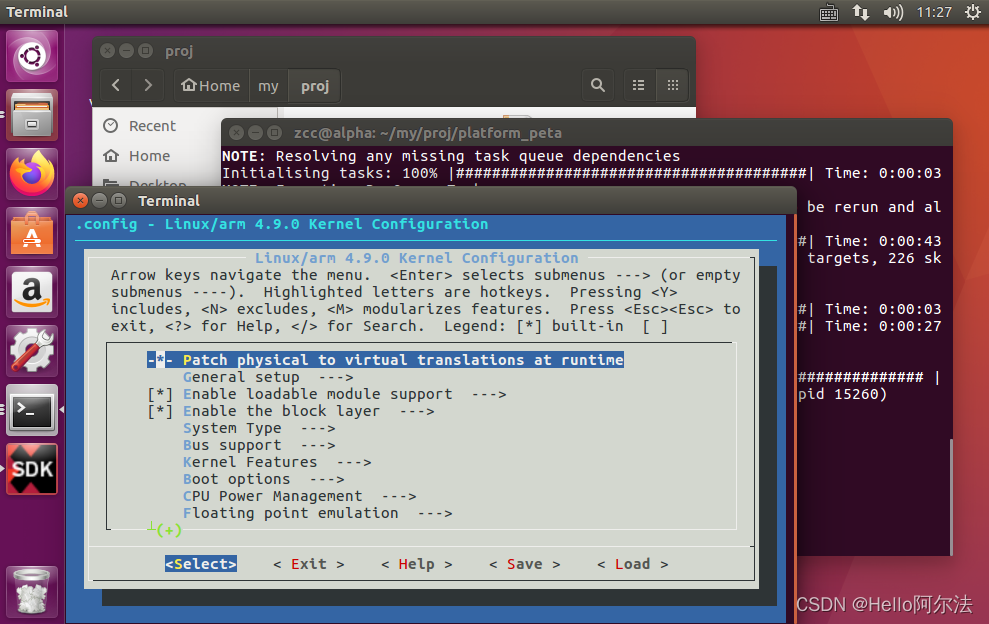The image size is (989, 624).
Task: Click the search icon in the file manager
Action: coord(597,85)
